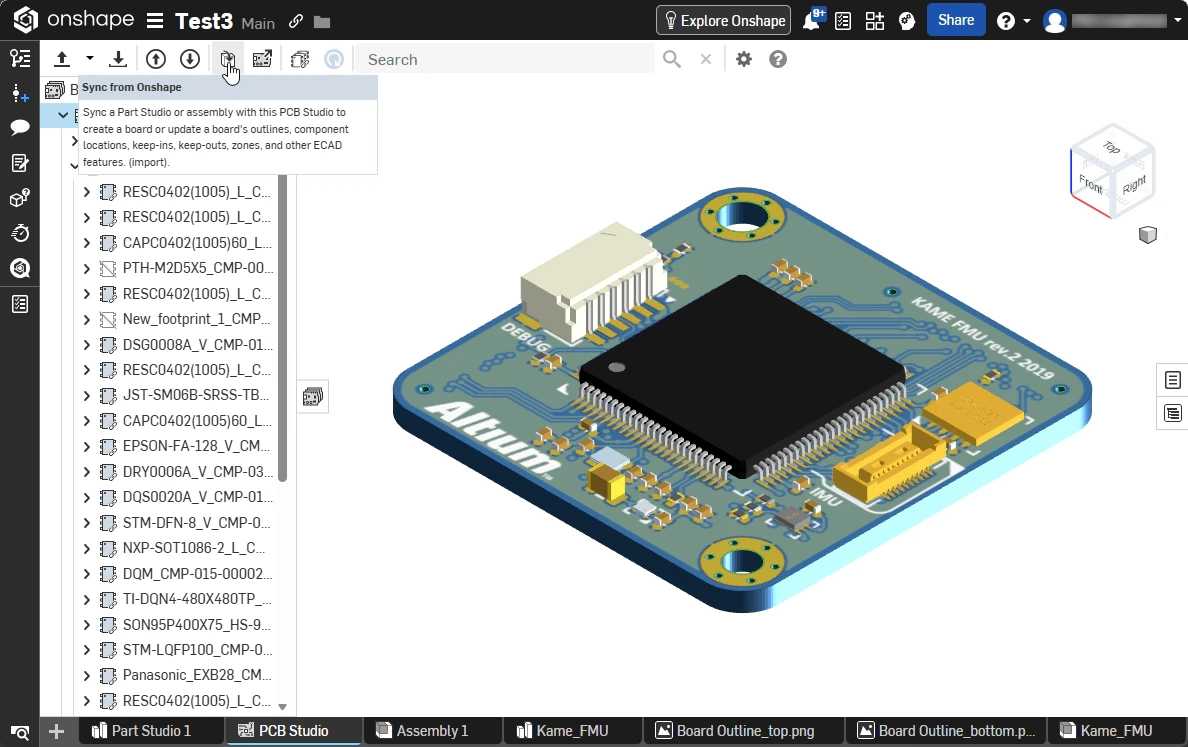This screenshot has width=1188, height=747.
Task: Click the insert branch plus icon in sidebar
Action: [x=20, y=94]
